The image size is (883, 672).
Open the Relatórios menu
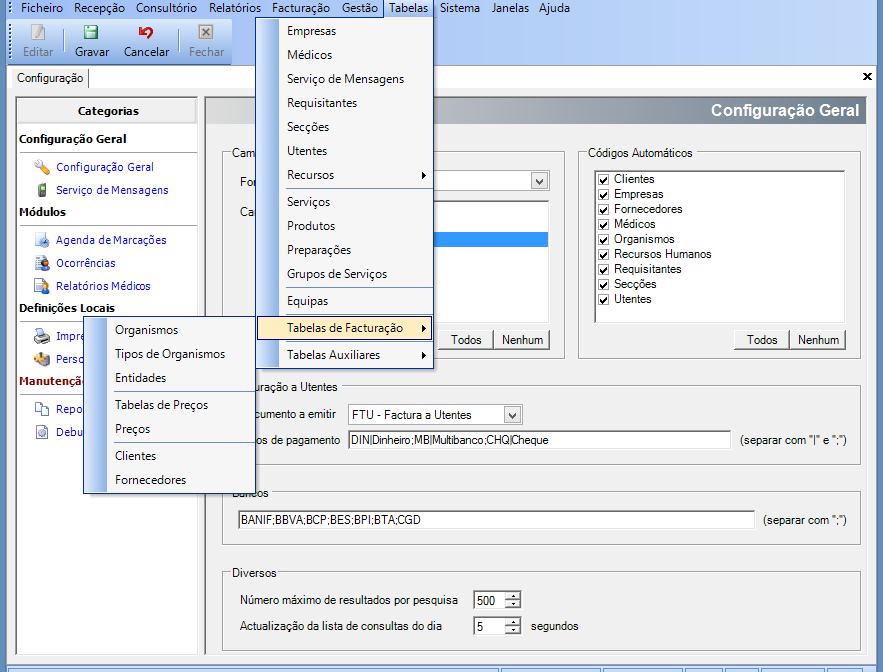tap(235, 8)
